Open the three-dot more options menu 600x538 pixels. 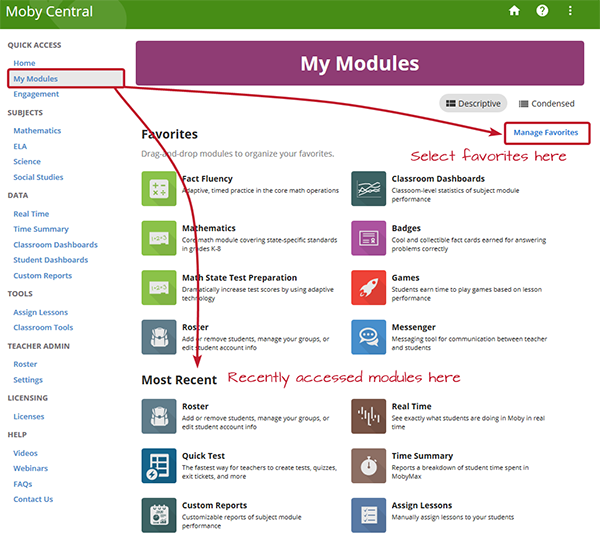[570, 11]
